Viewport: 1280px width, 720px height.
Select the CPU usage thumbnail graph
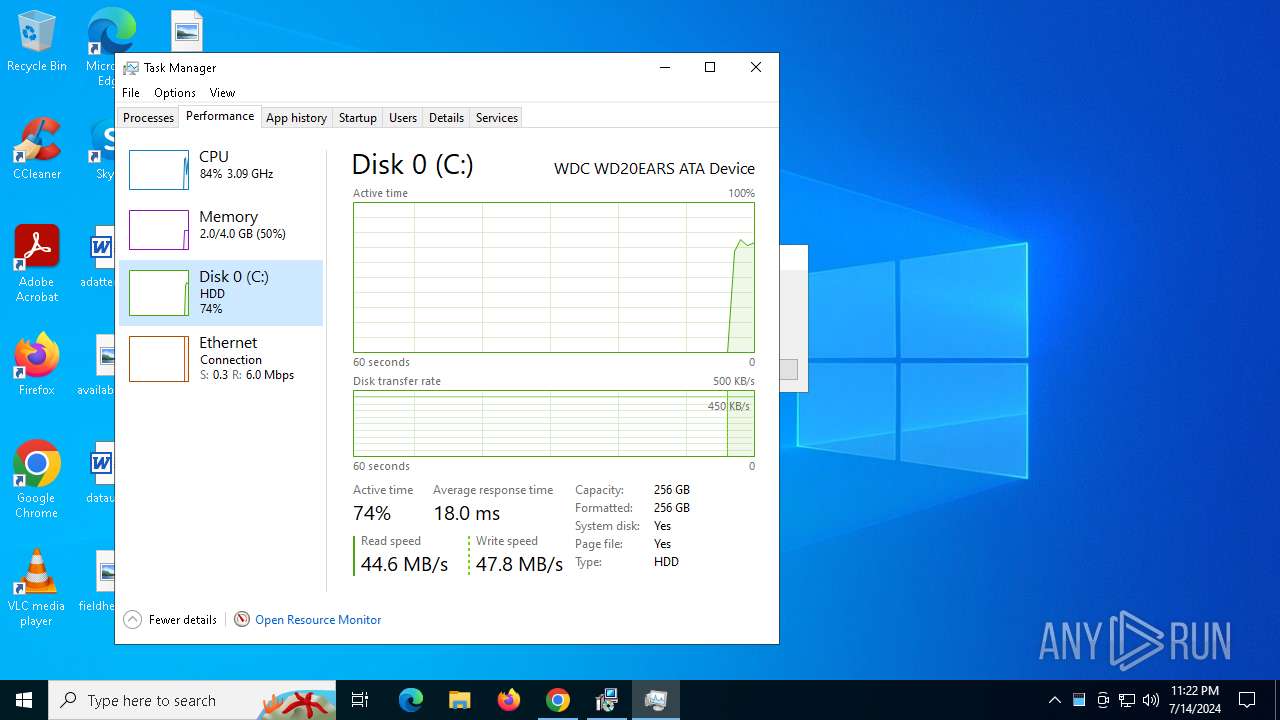(158, 170)
